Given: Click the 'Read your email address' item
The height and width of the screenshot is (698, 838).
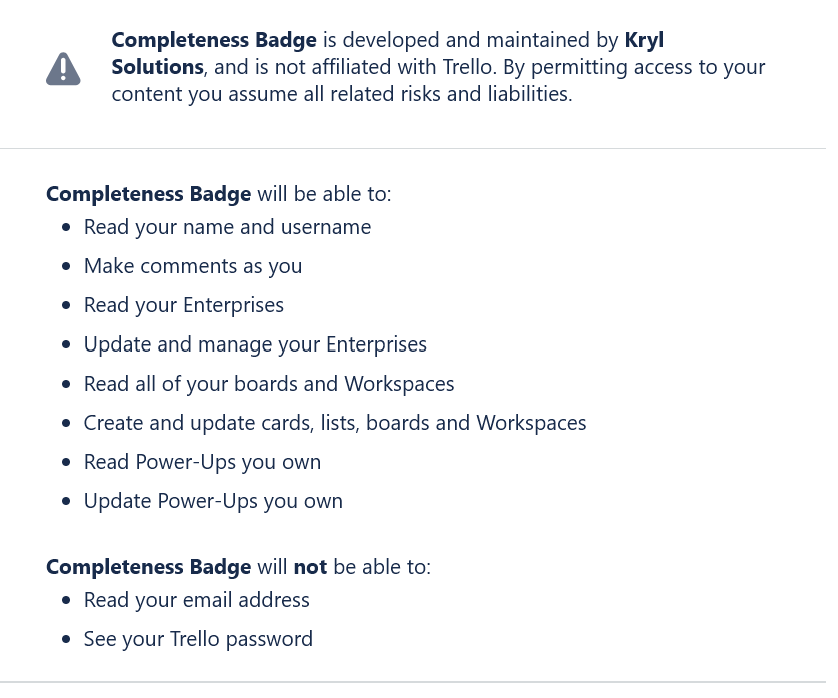Looking at the screenshot, I should pyautogui.click(x=197, y=600).
